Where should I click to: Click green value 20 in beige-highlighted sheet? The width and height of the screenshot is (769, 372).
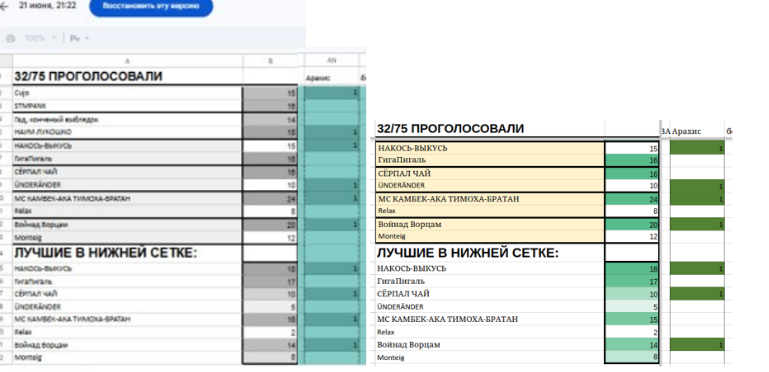[632, 224]
